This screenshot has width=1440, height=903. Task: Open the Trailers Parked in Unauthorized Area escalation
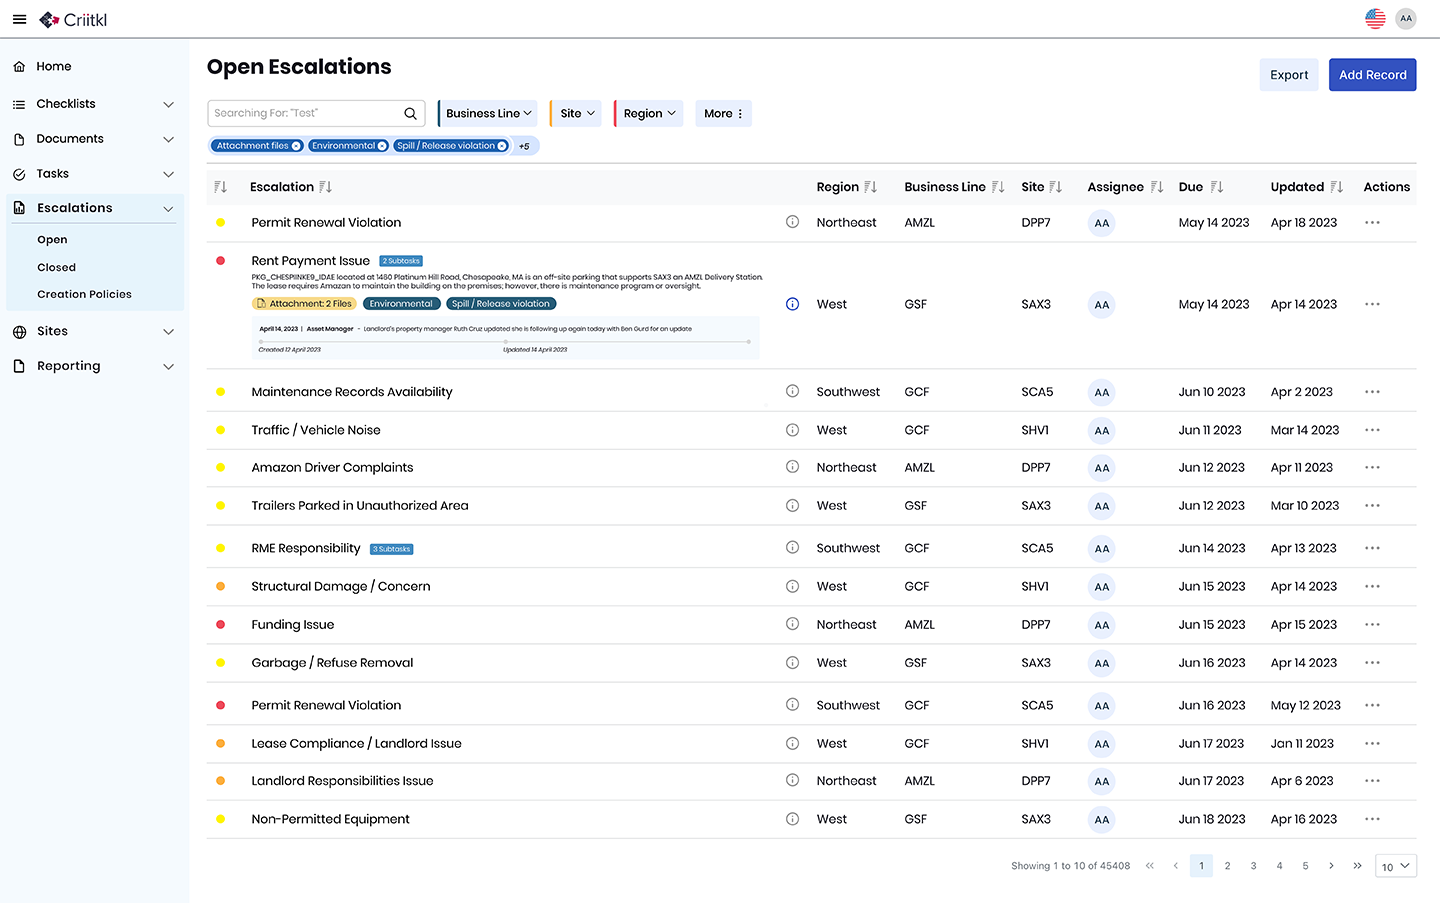tap(360, 506)
